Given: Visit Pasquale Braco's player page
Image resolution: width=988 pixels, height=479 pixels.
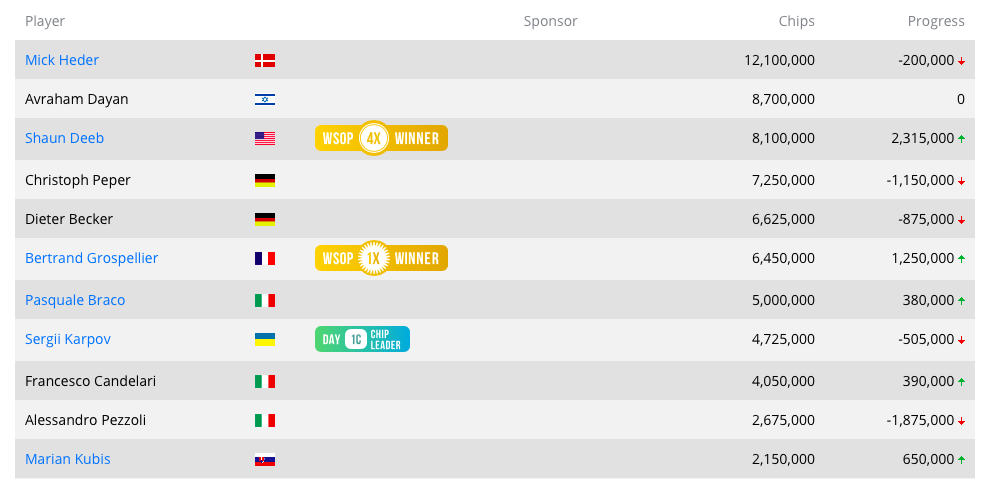Looking at the screenshot, I should (75, 300).
